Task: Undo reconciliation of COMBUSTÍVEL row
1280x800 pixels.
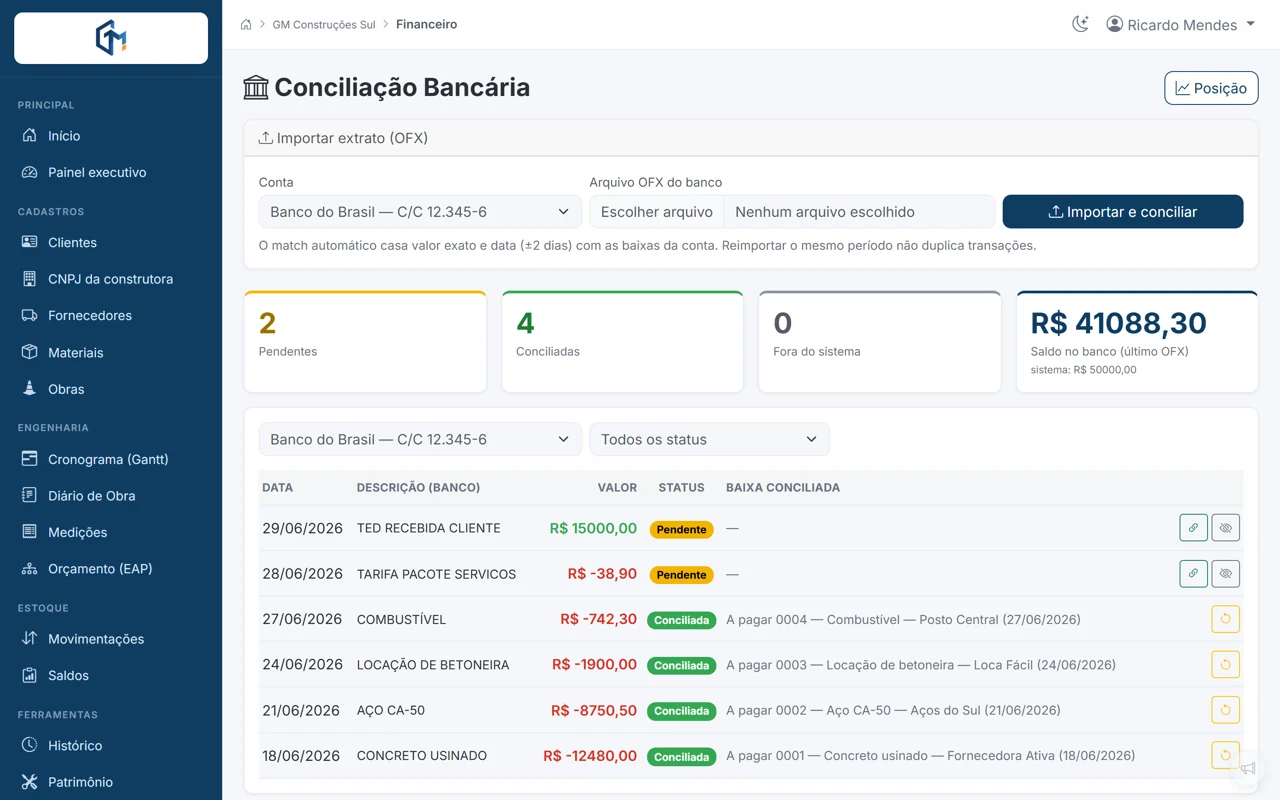Action: coord(1226,619)
